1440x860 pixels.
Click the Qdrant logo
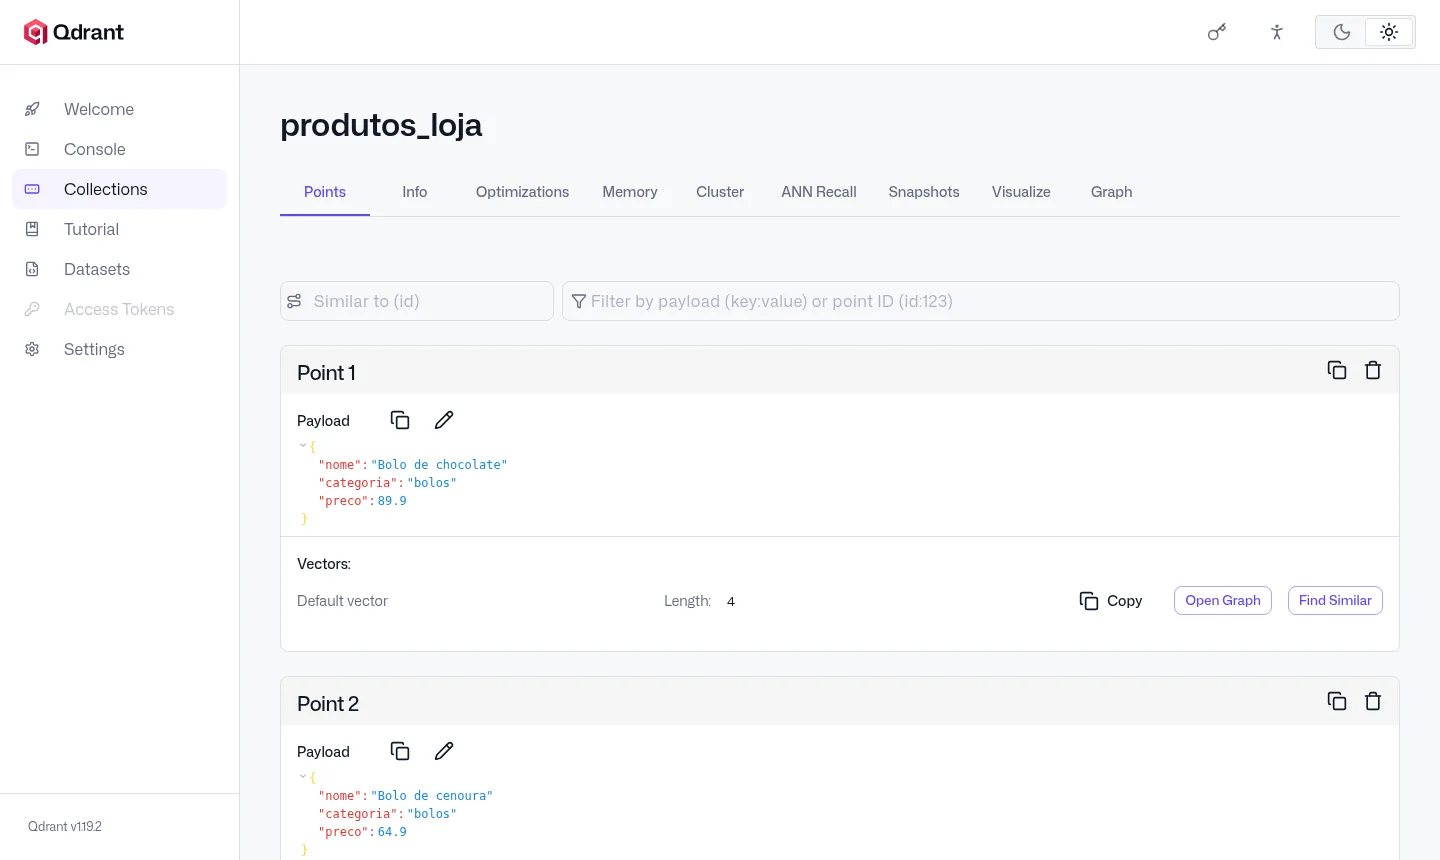click(x=74, y=32)
